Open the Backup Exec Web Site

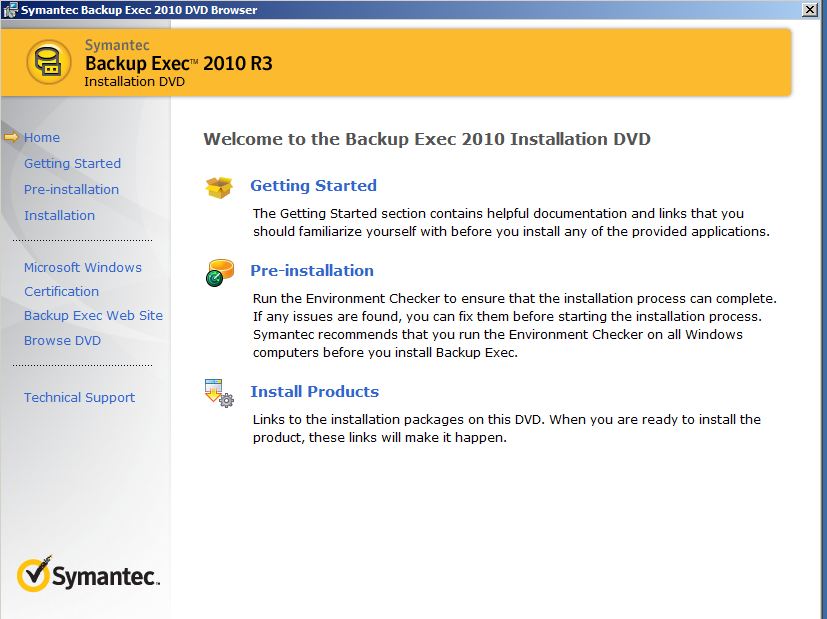93,315
